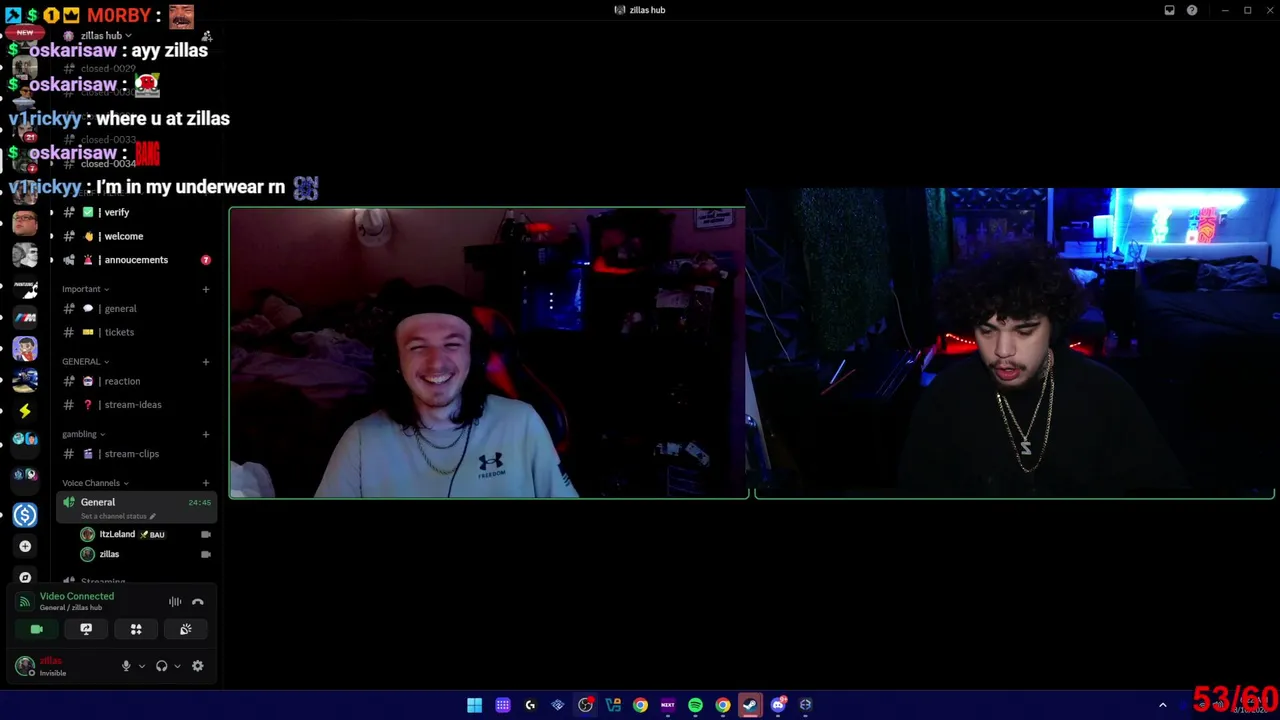
Task: Create channel in the GENERAL category
Action: 206,362
